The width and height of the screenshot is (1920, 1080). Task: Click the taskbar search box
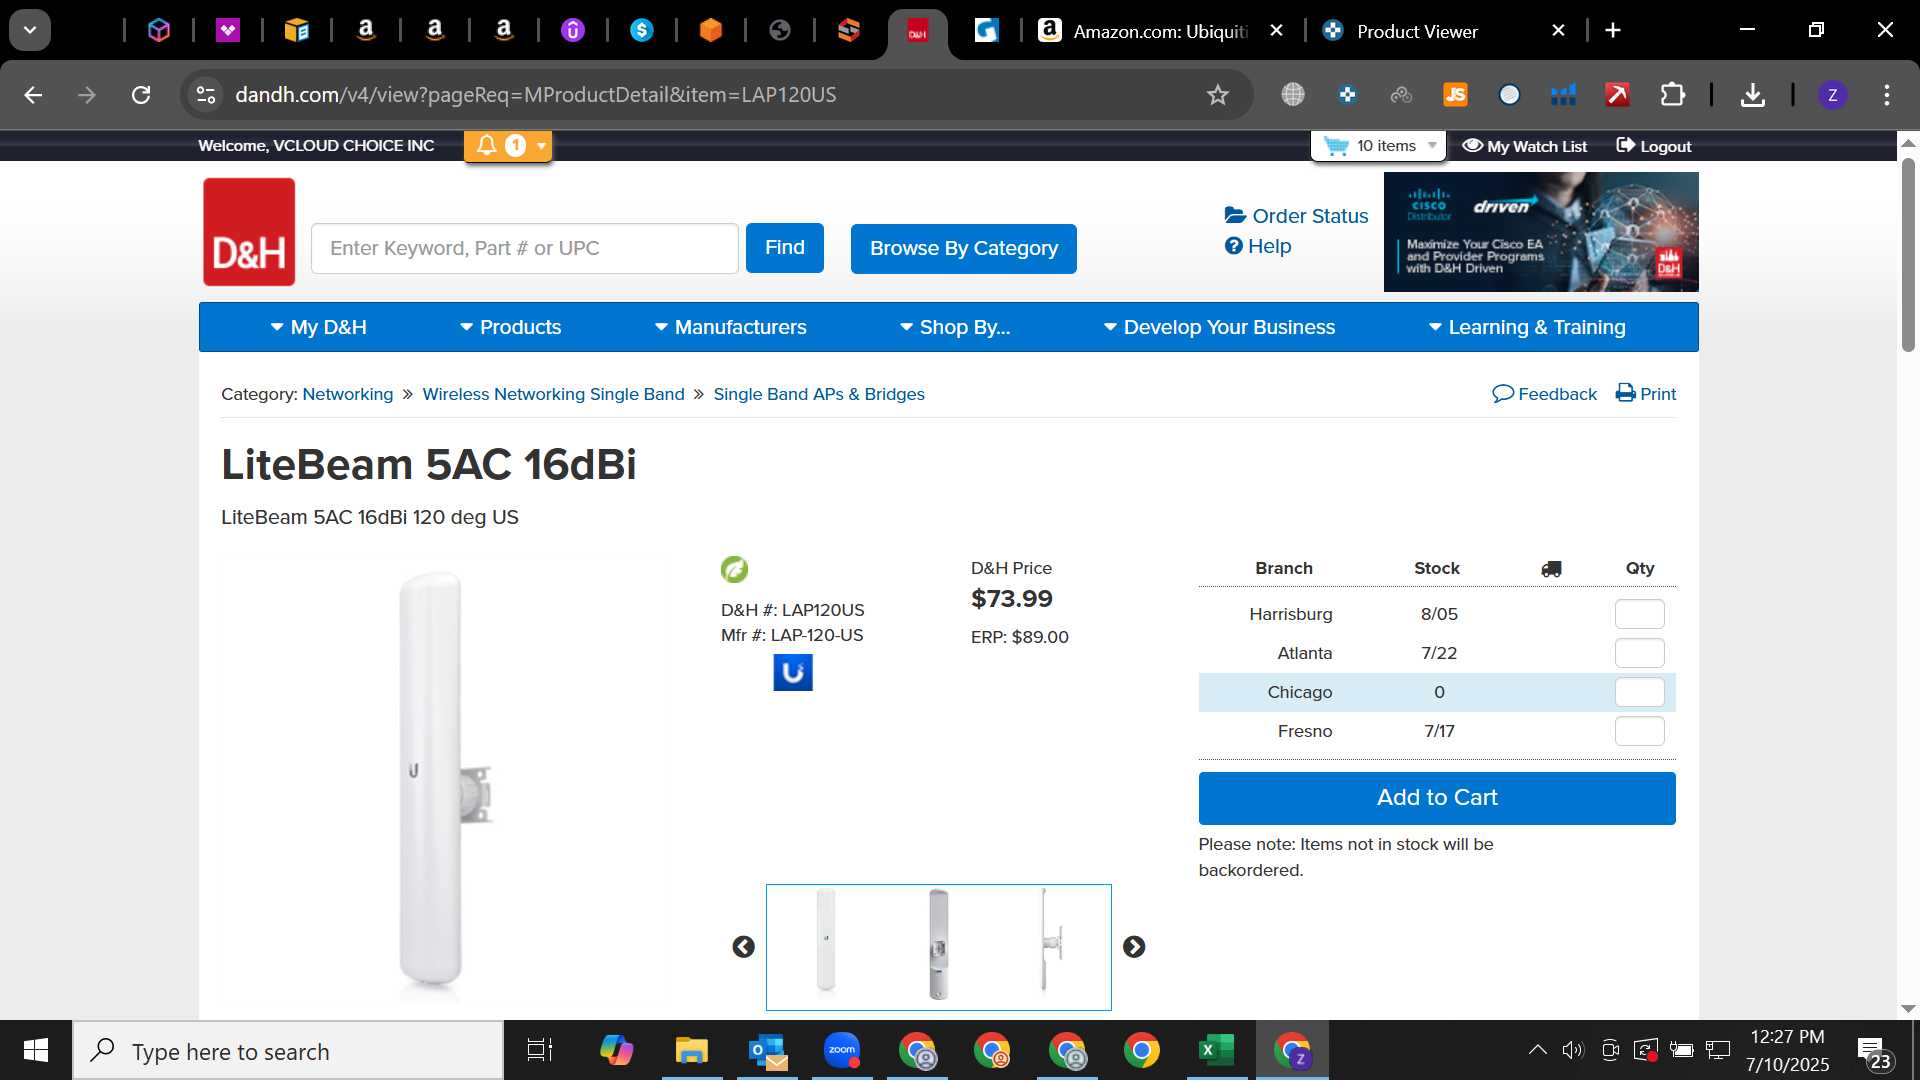tap(288, 1051)
